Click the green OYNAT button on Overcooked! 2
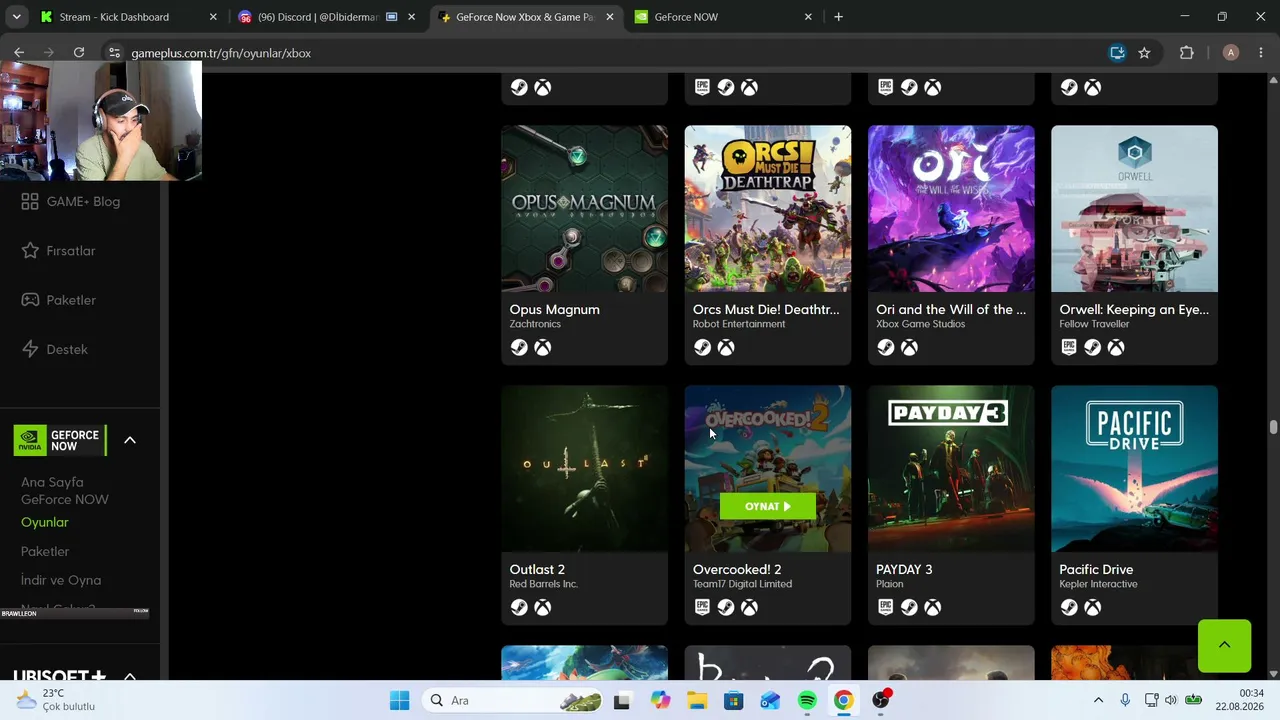The image size is (1280, 720). (768, 506)
